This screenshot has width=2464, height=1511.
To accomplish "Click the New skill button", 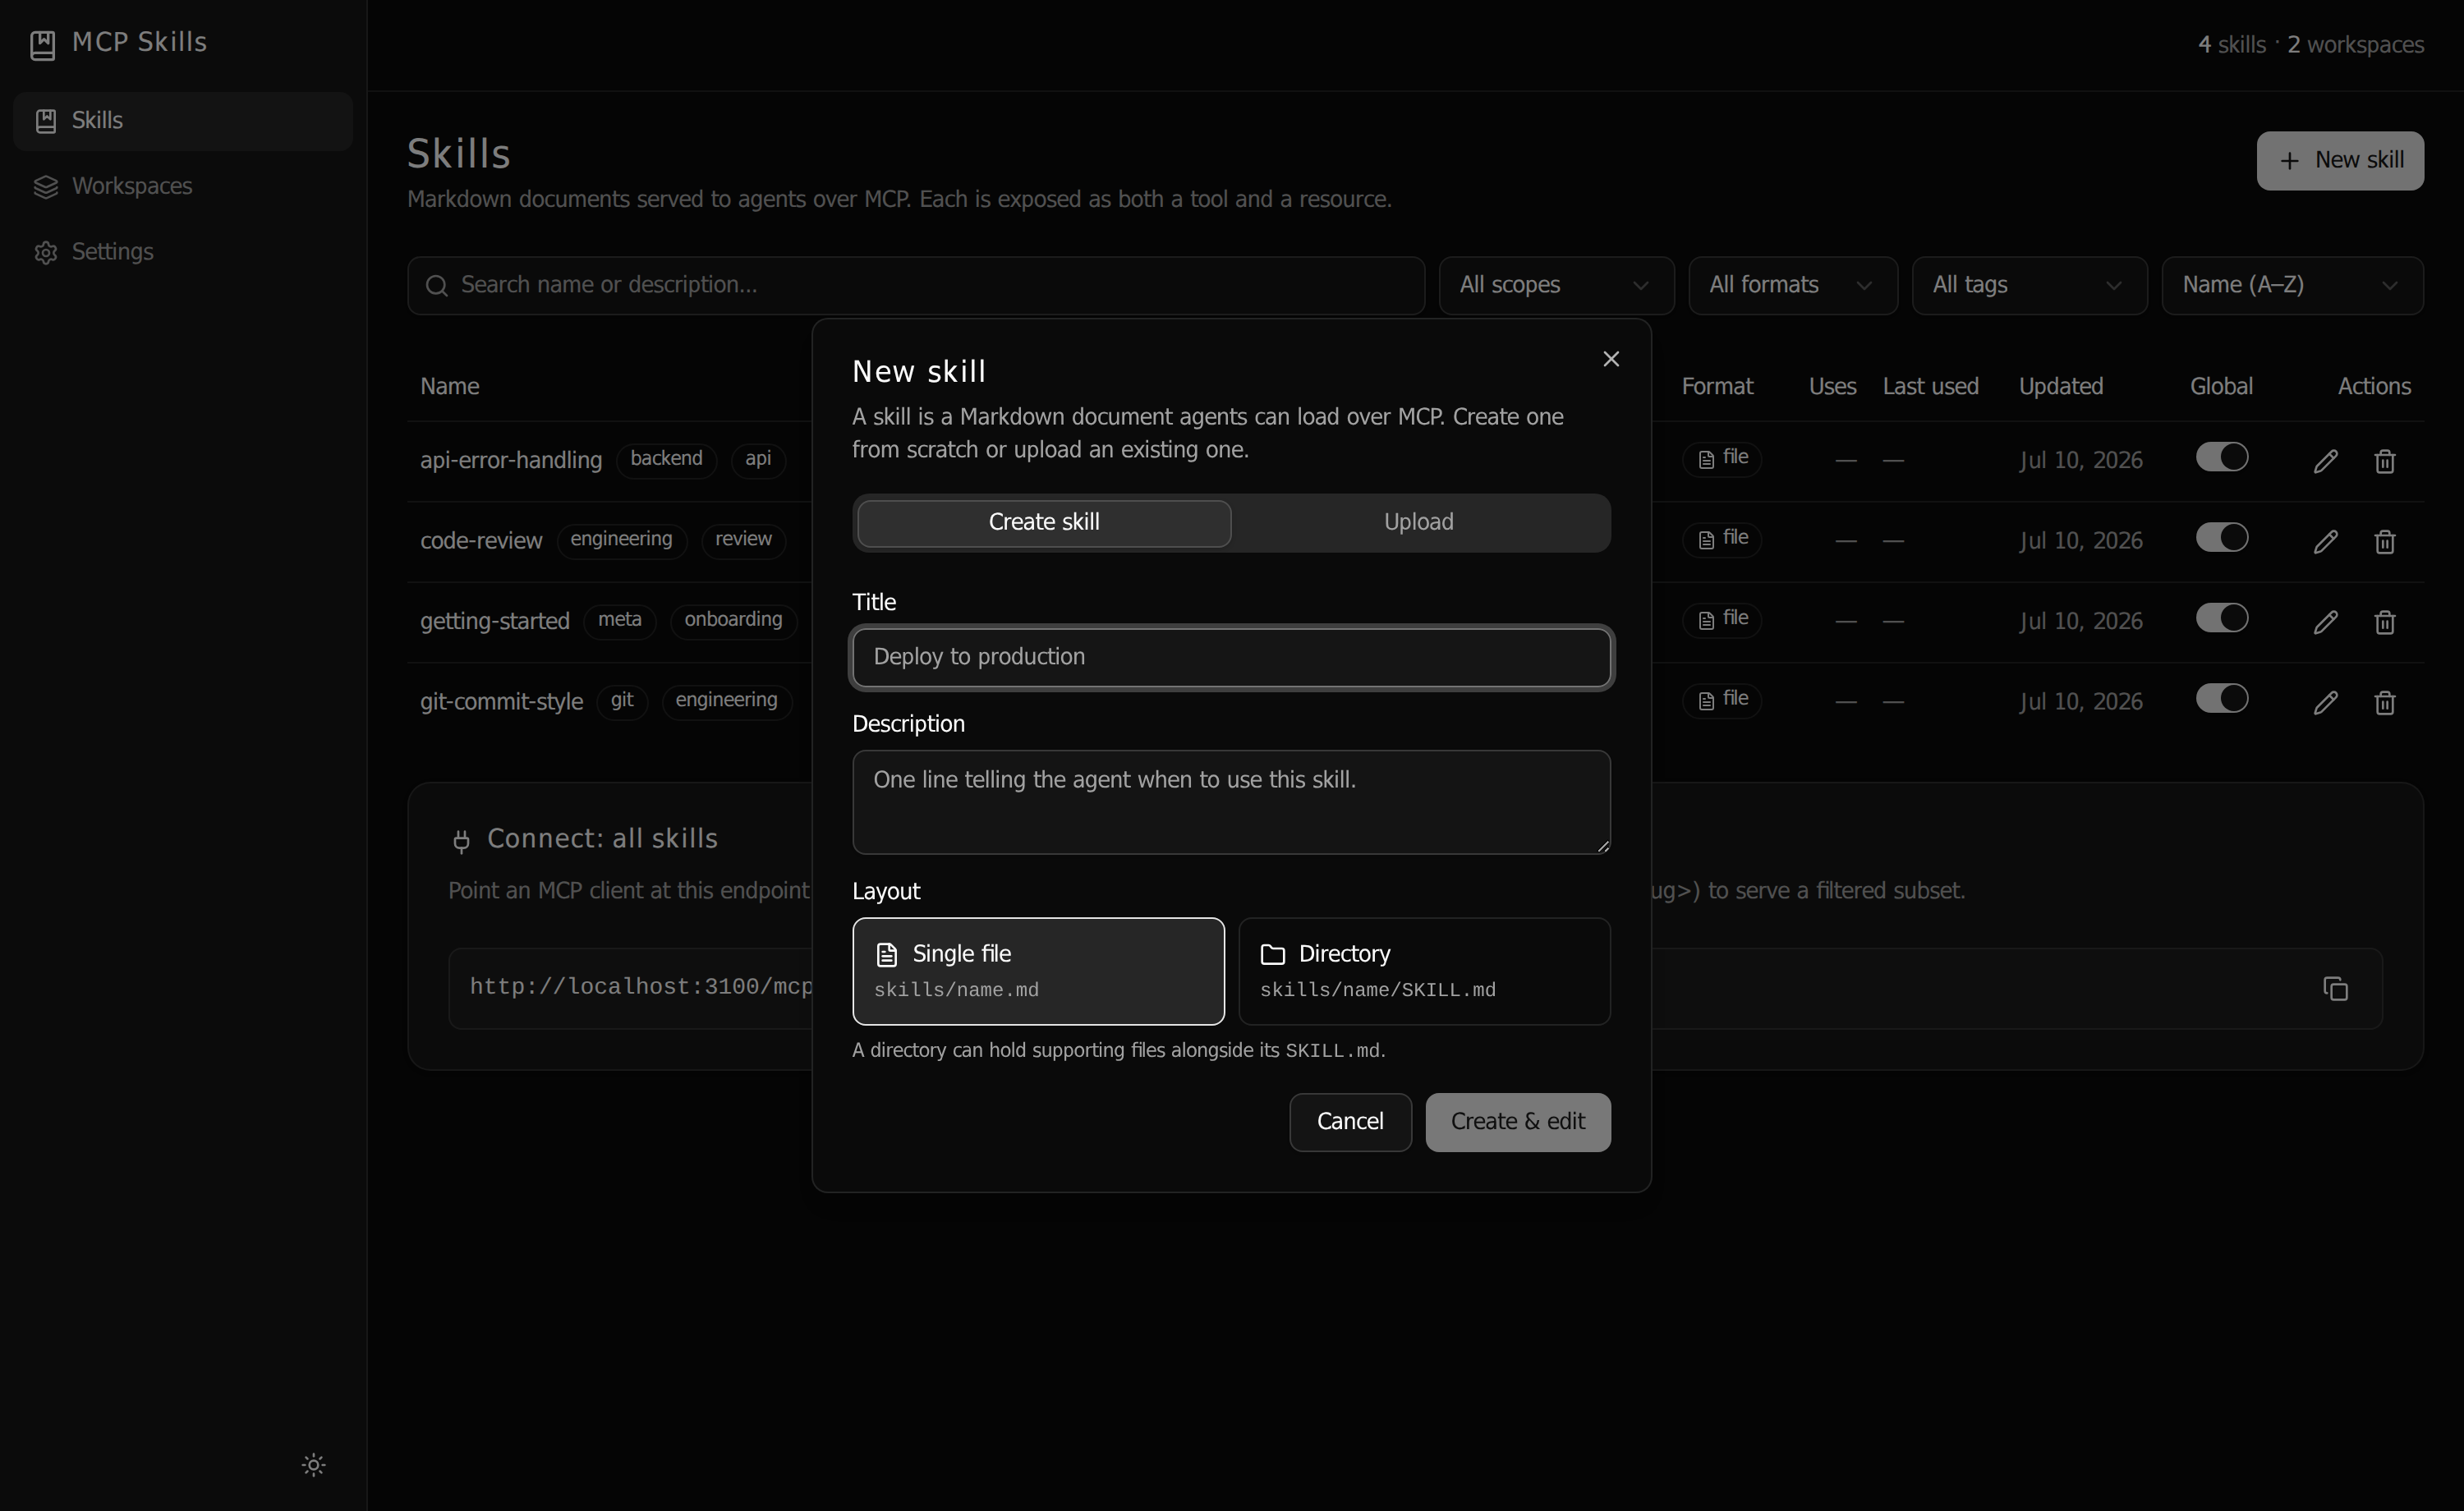I will tap(2340, 160).
